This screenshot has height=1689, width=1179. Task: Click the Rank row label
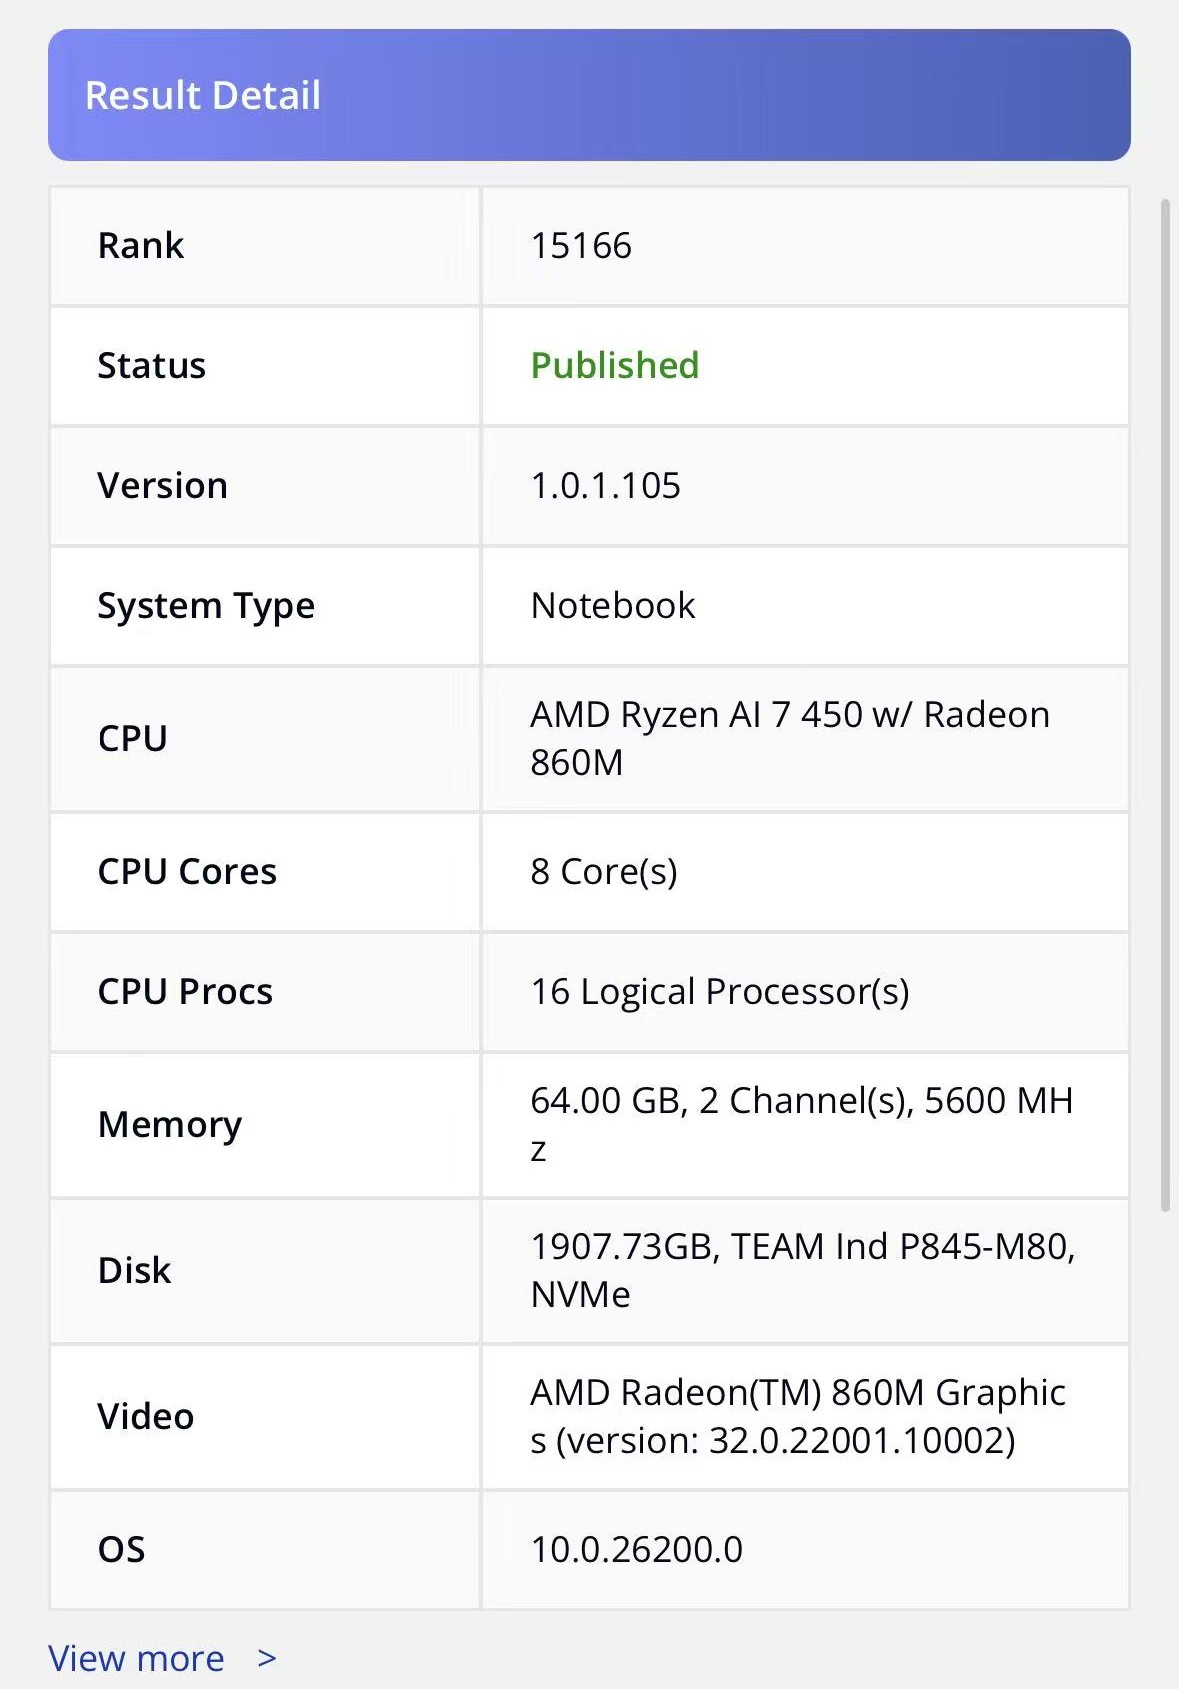(x=141, y=246)
